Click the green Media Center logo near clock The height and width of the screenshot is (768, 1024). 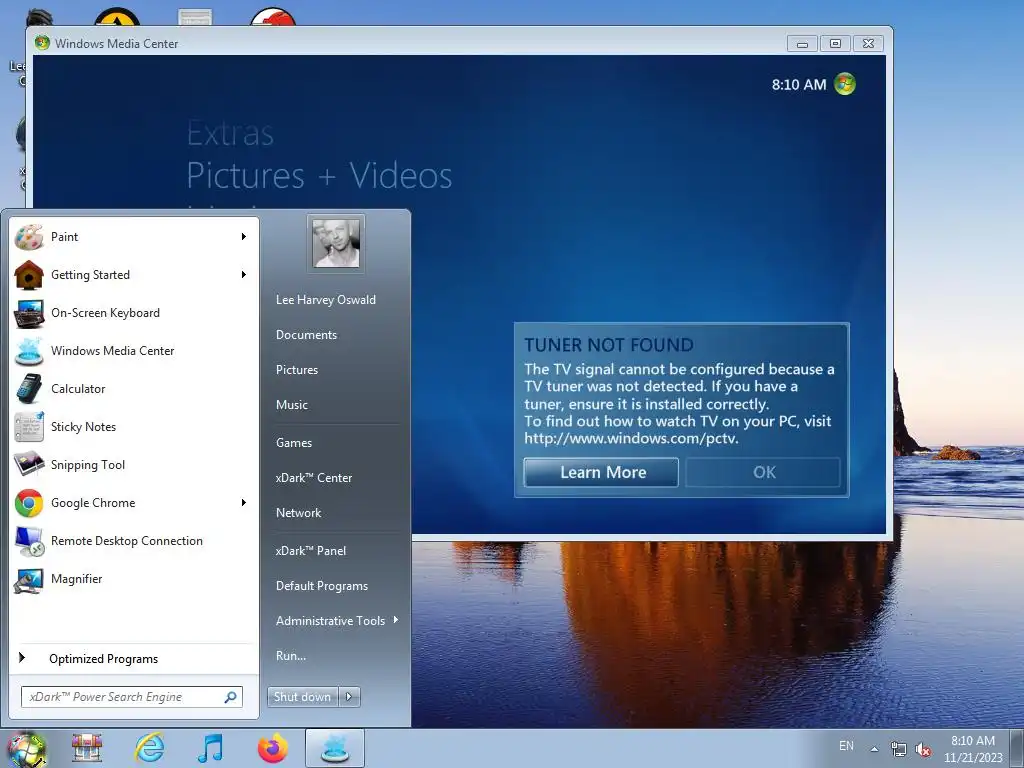[844, 84]
